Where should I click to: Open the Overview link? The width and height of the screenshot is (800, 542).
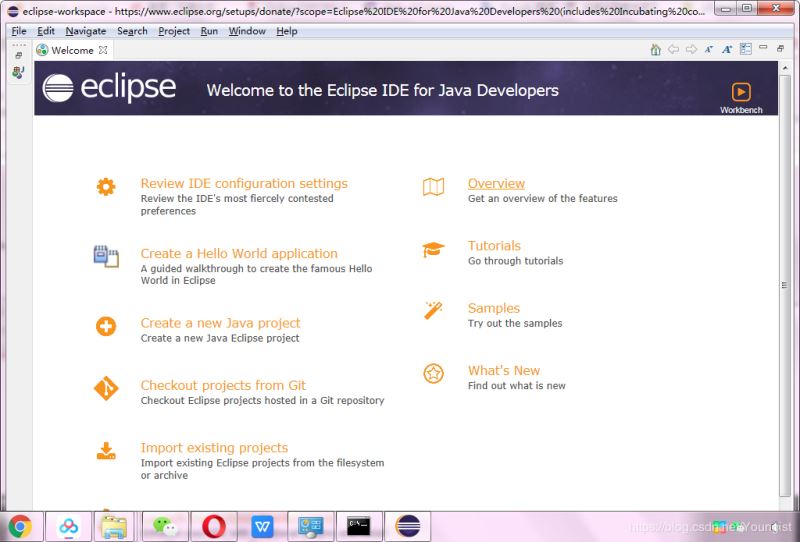(x=496, y=184)
